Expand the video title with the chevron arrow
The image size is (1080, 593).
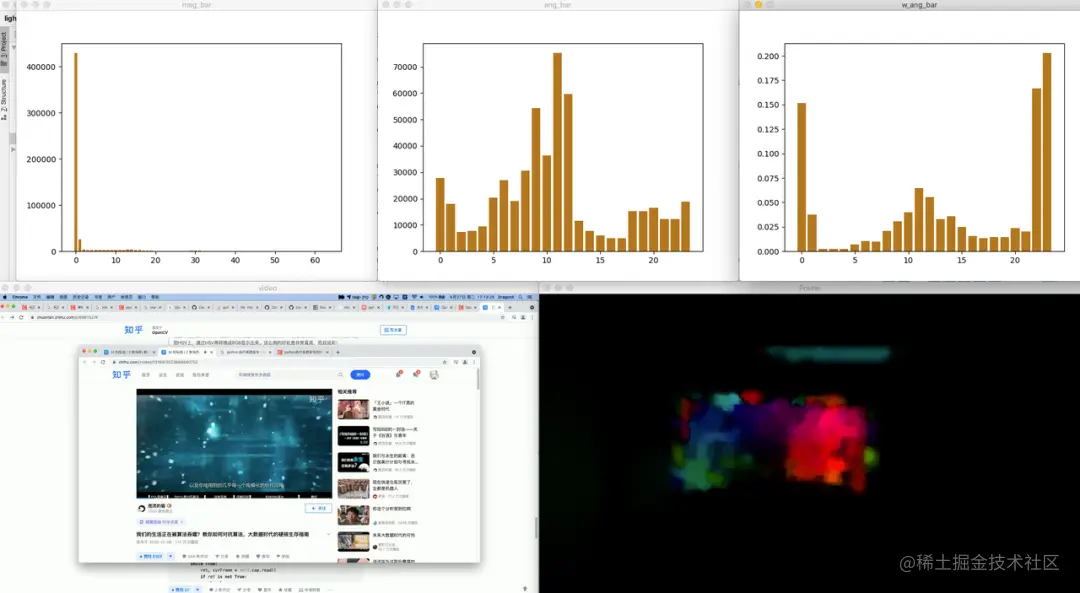328,534
